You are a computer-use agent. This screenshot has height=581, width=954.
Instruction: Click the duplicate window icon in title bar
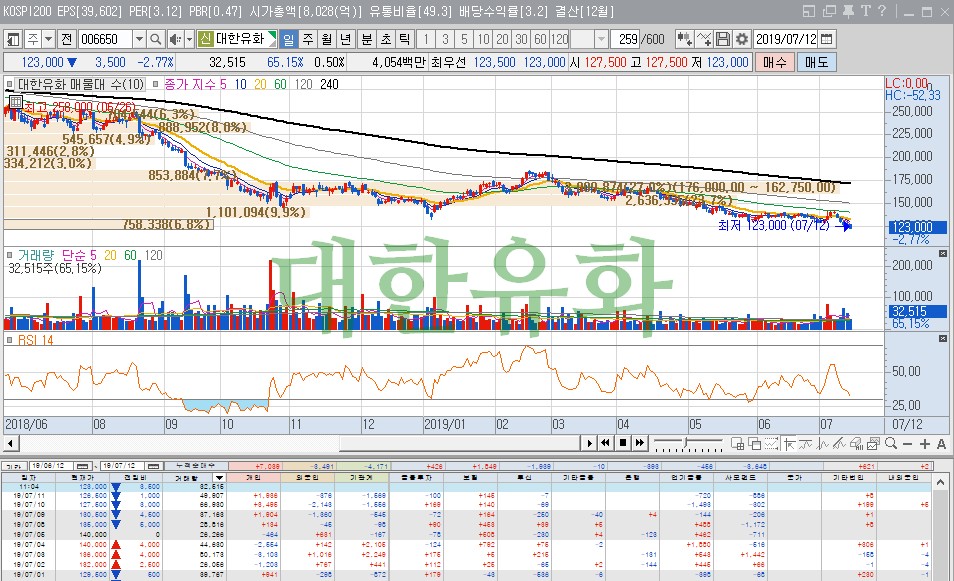pos(829,11)
